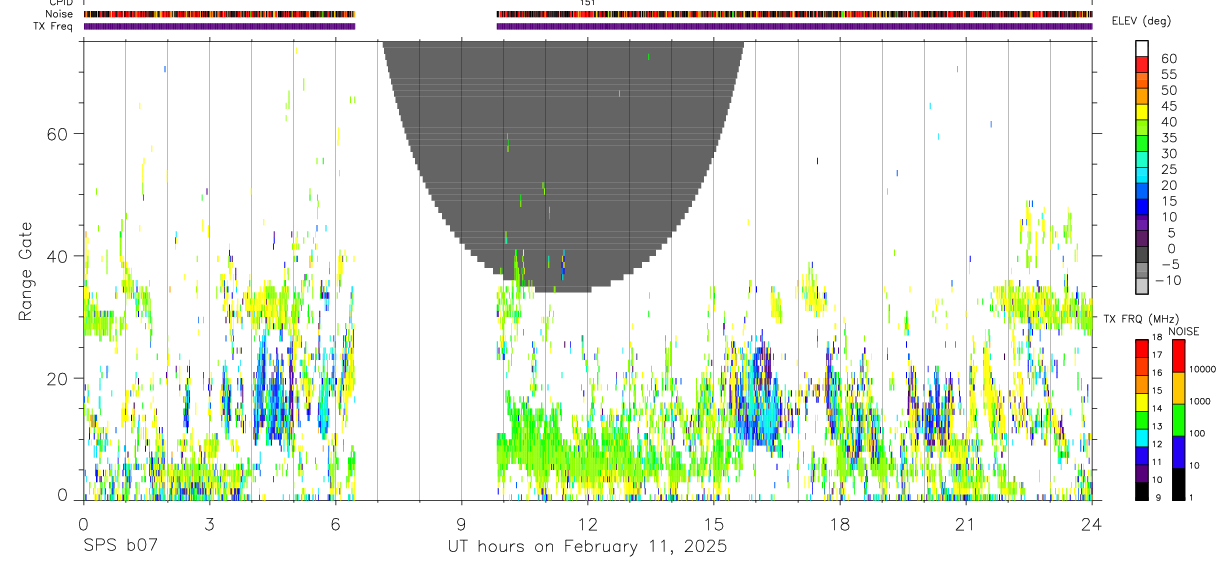This screenshot has width=1228, height=567.
Task: Click x-axis tick label '9'
Action: 461,524
